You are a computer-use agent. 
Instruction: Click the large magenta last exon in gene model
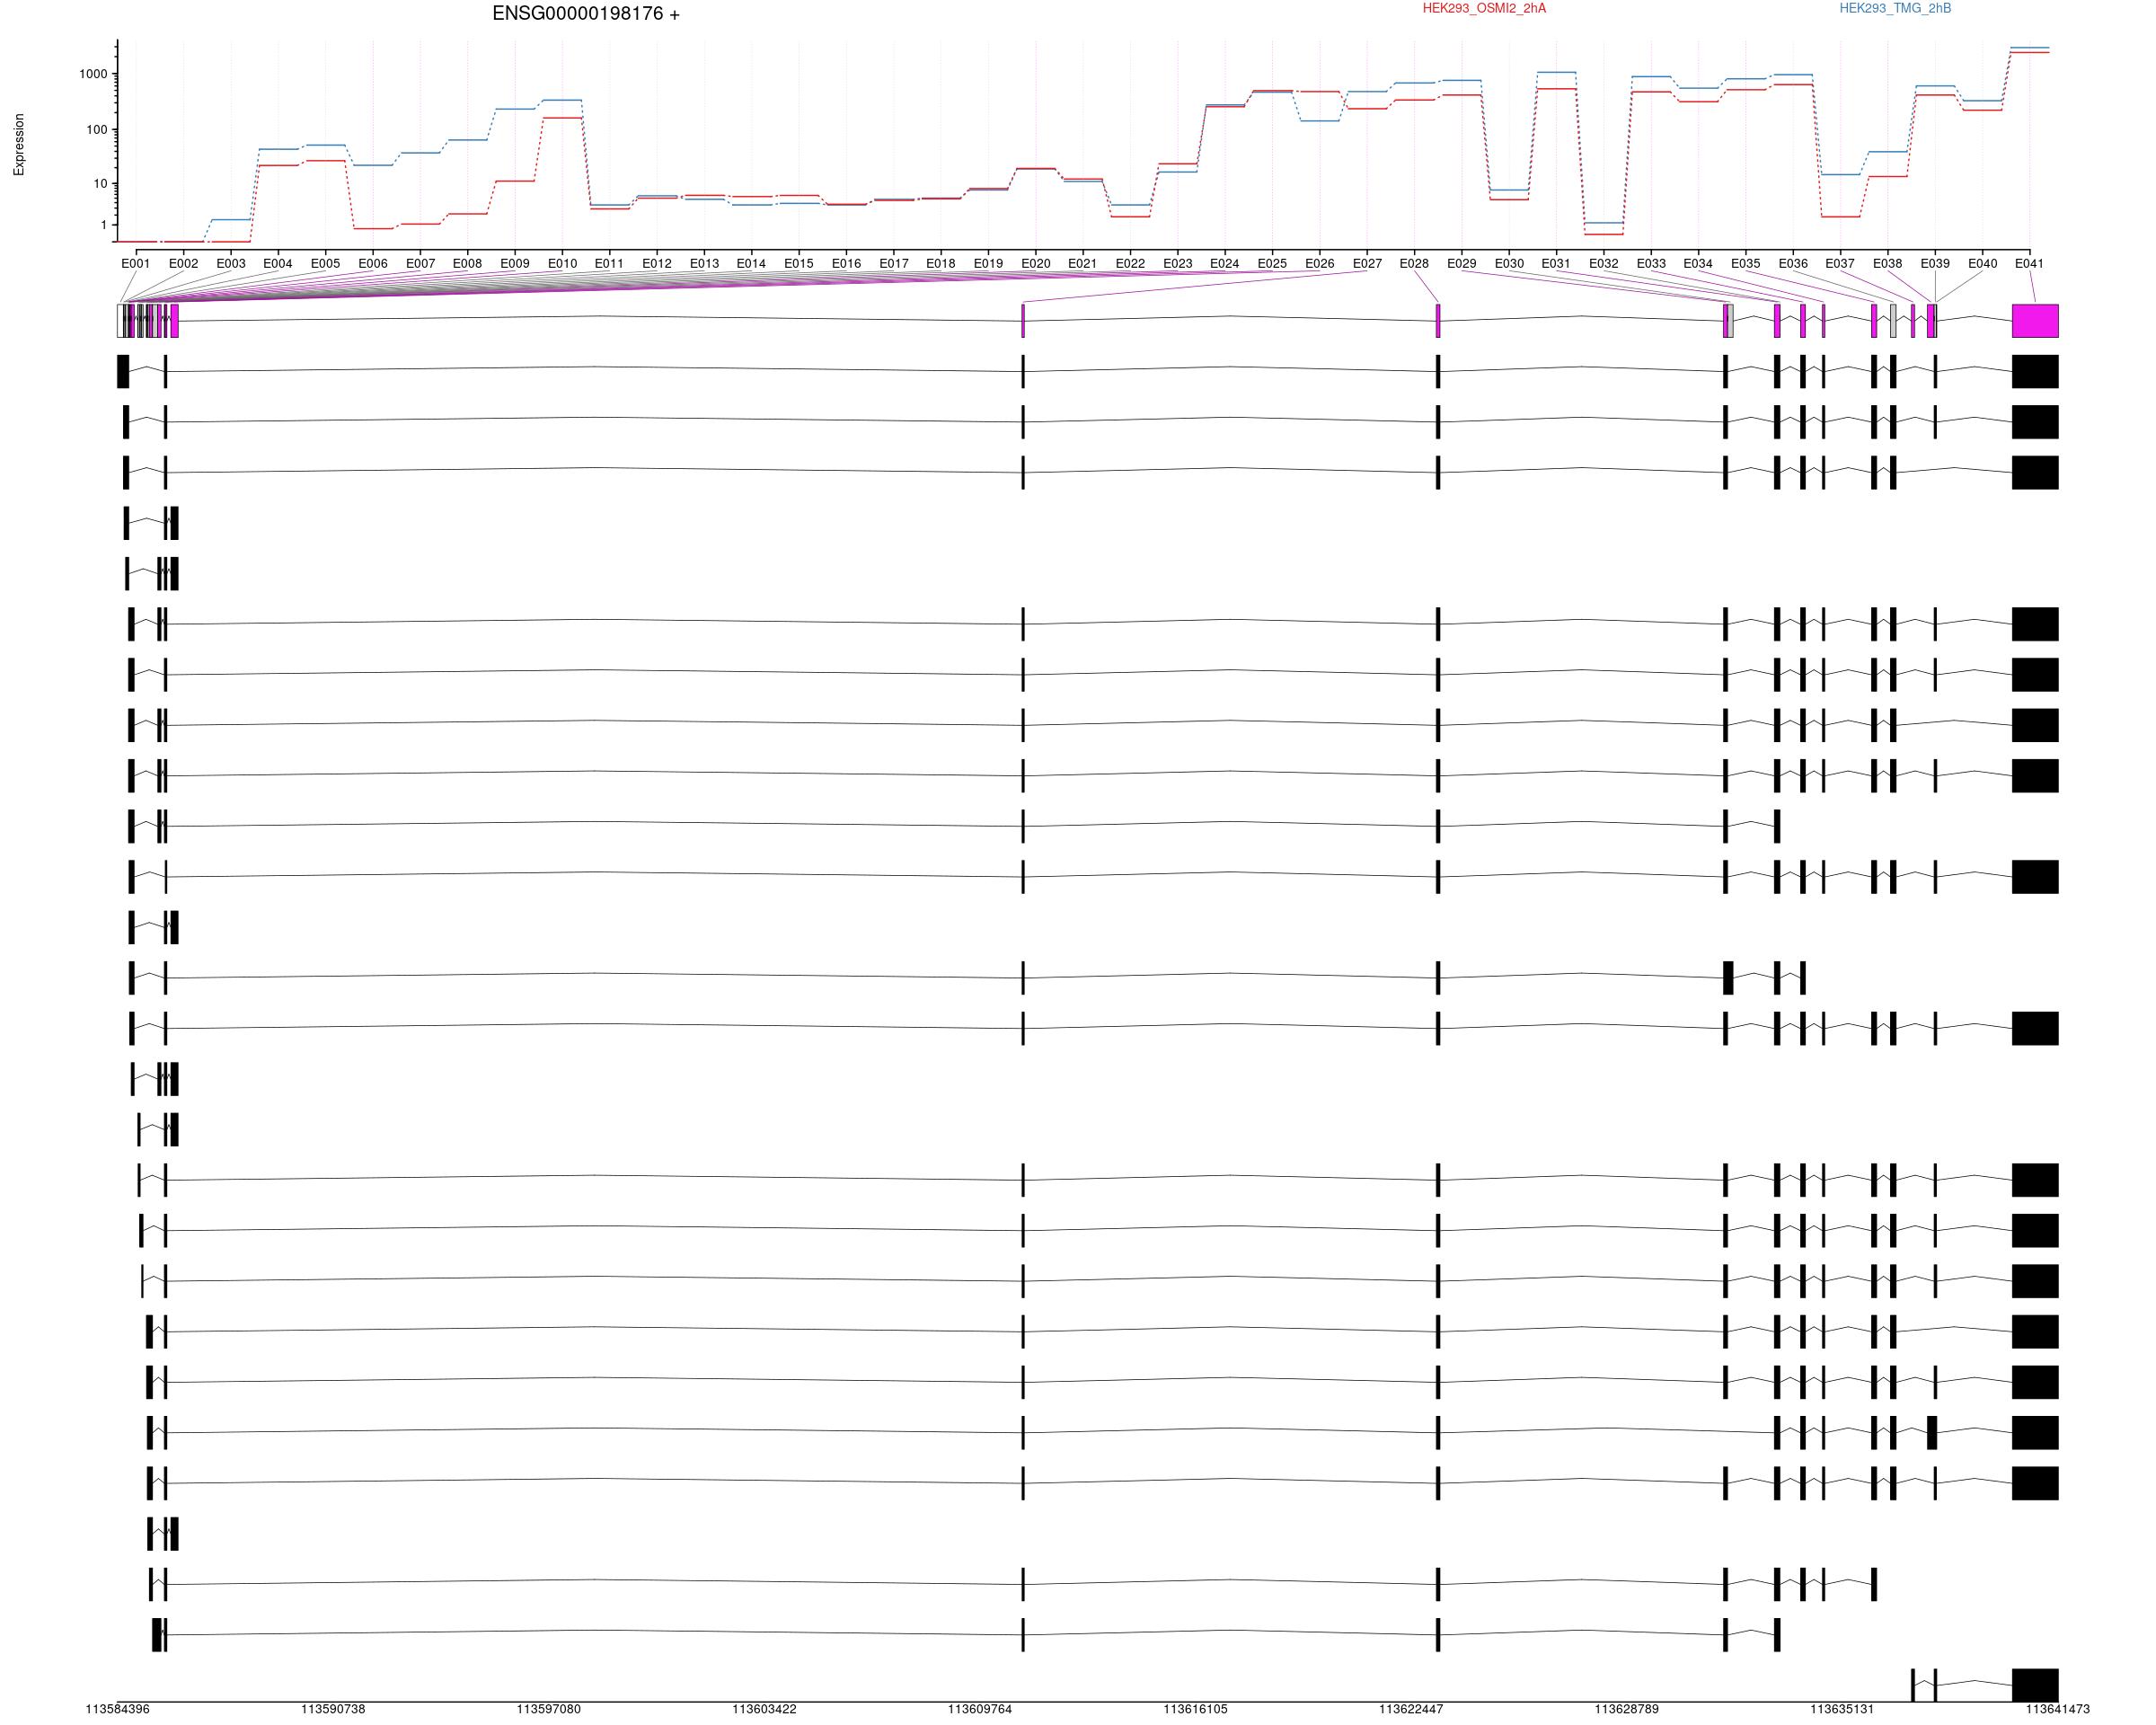click(2035, 321)
